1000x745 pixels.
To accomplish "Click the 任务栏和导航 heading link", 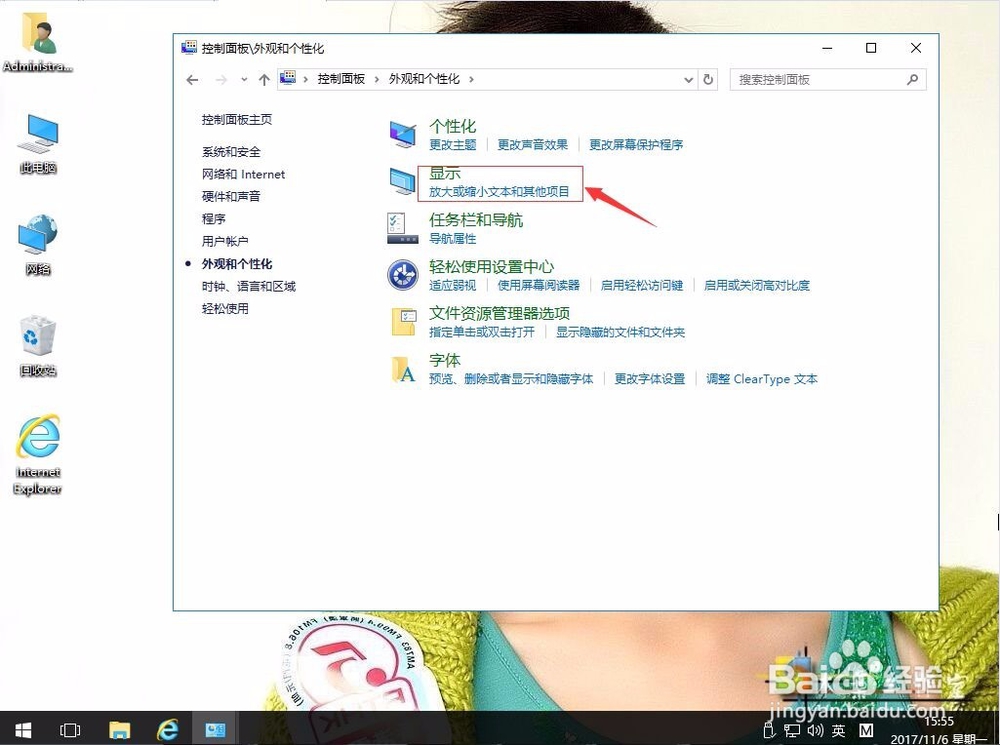I will point(476,219).
